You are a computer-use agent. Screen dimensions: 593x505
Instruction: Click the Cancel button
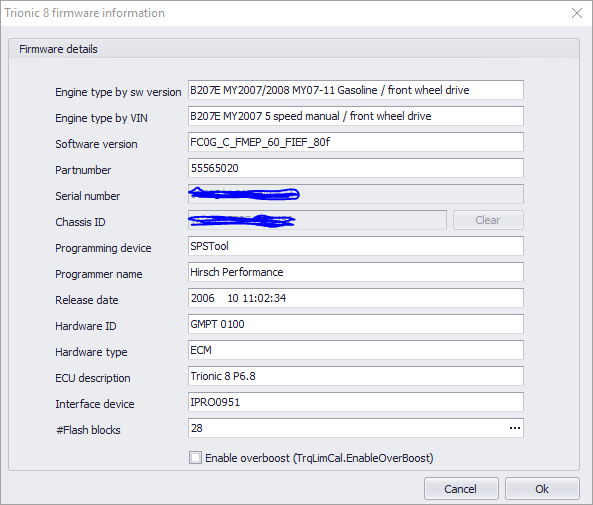461,489
